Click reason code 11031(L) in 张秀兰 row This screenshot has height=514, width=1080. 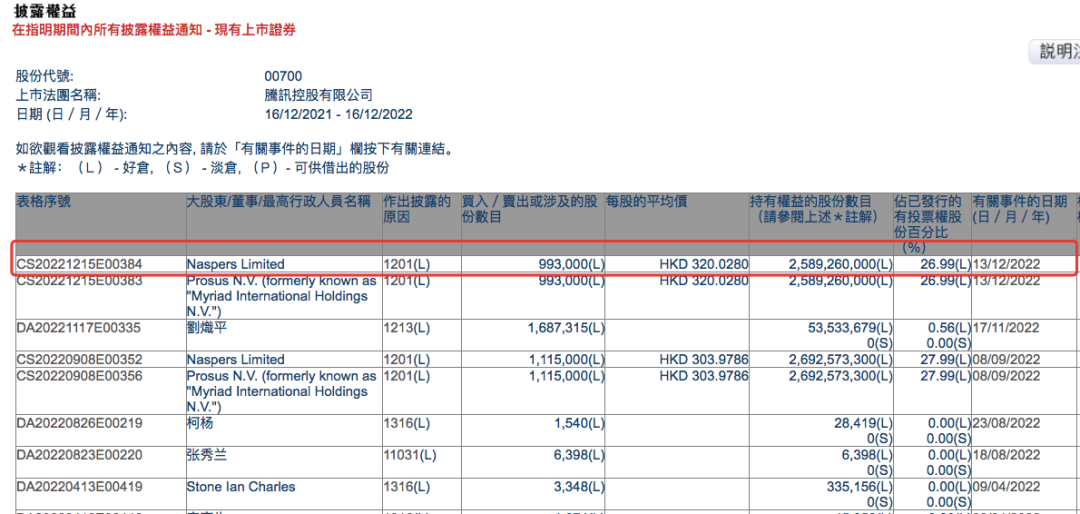click(x=412, y=455)
